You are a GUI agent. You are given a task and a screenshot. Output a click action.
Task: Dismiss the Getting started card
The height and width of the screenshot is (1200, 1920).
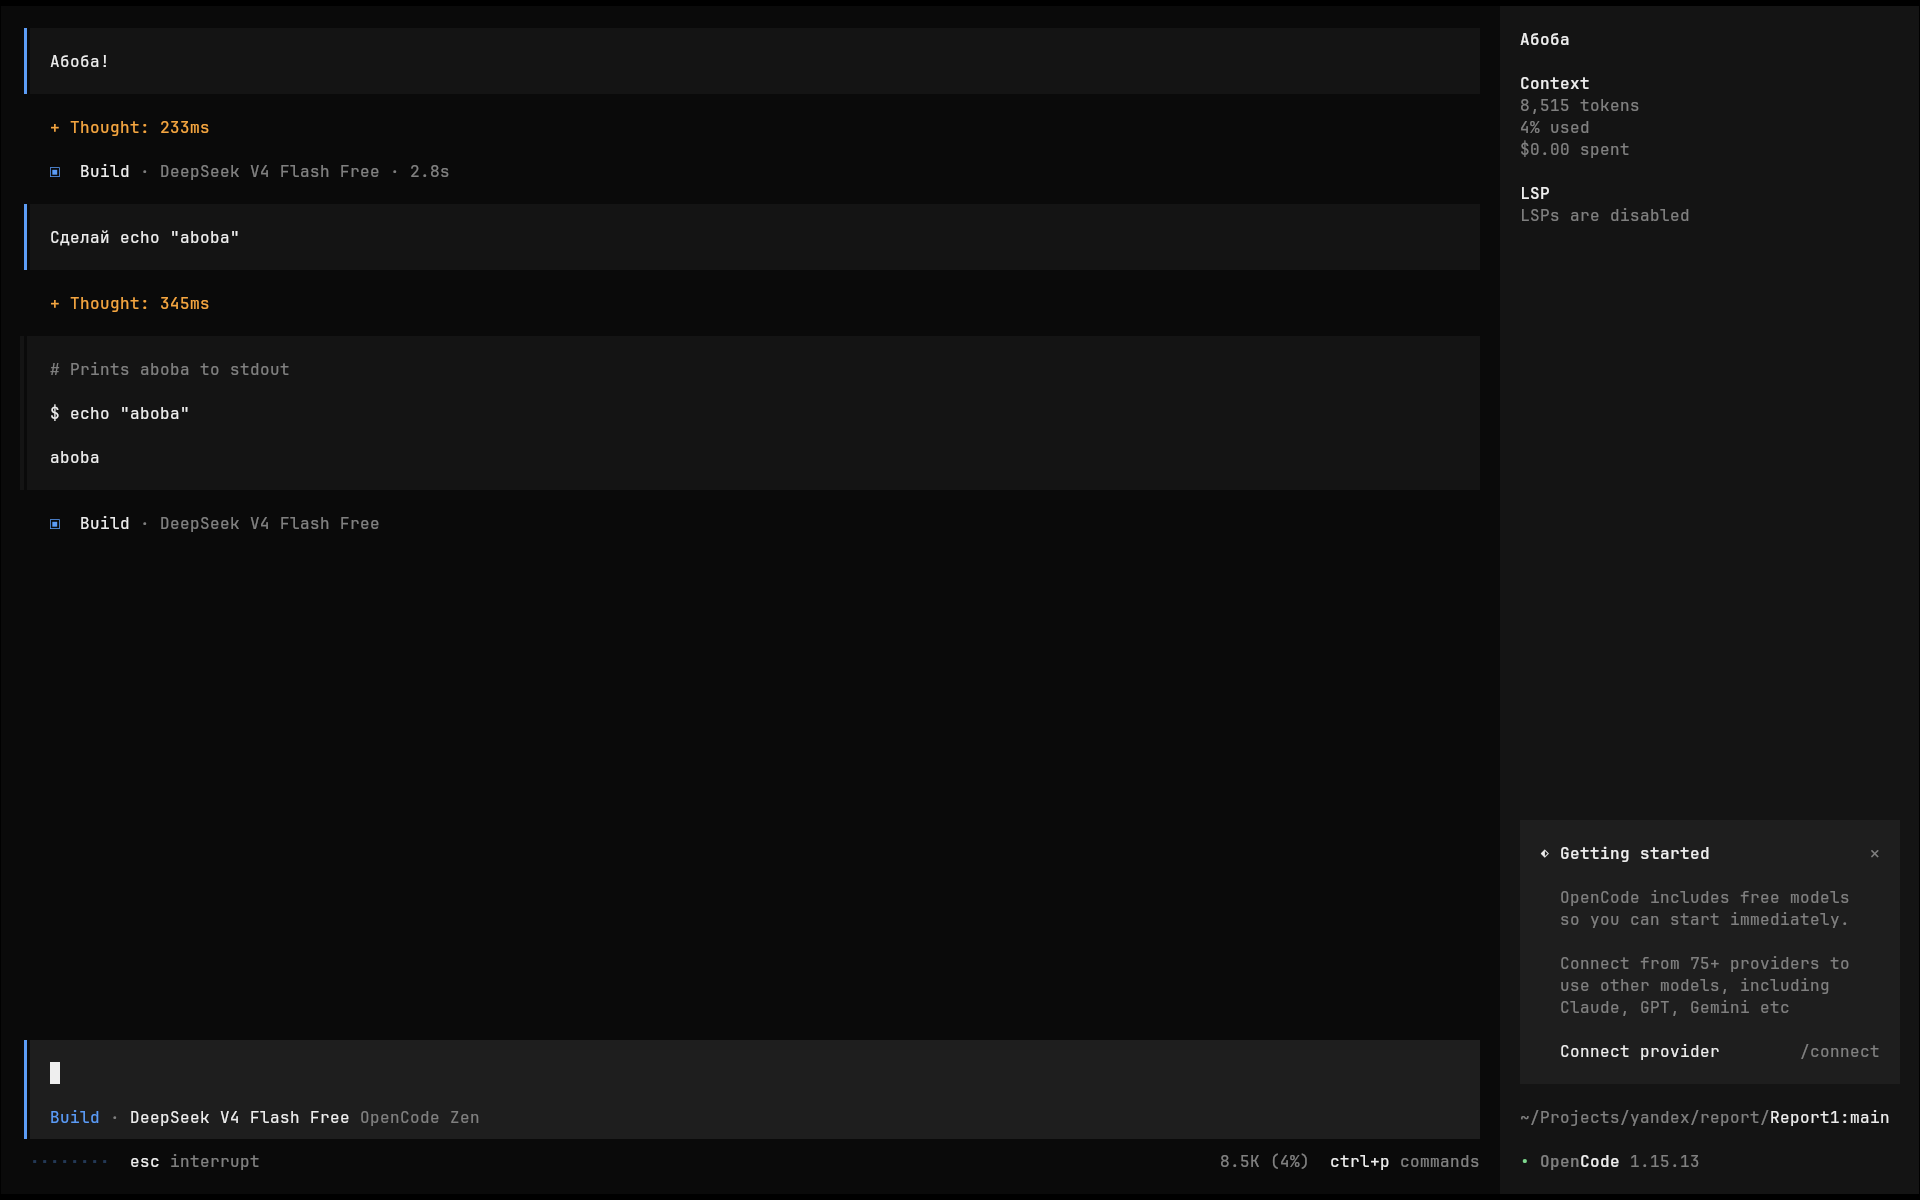pos(1875,854)
